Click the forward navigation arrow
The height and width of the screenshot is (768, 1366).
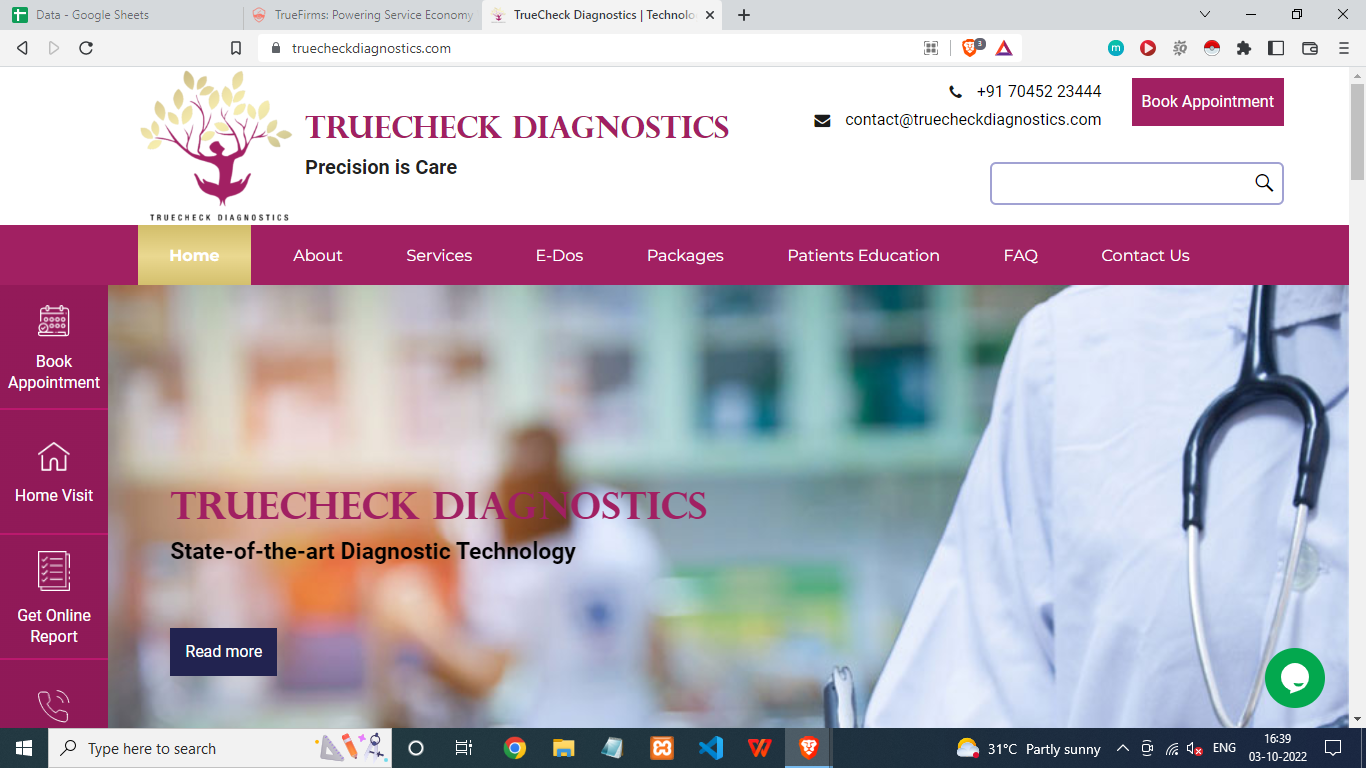click(54, 48)
